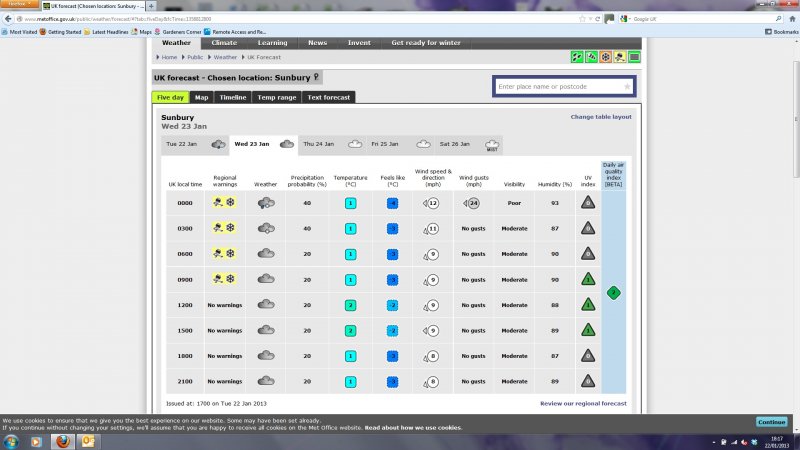Image resolution: width=800 pixels, height=450 pixels.
Task: Click the Continue button on the cookie notice
Action: click(771, 422)
